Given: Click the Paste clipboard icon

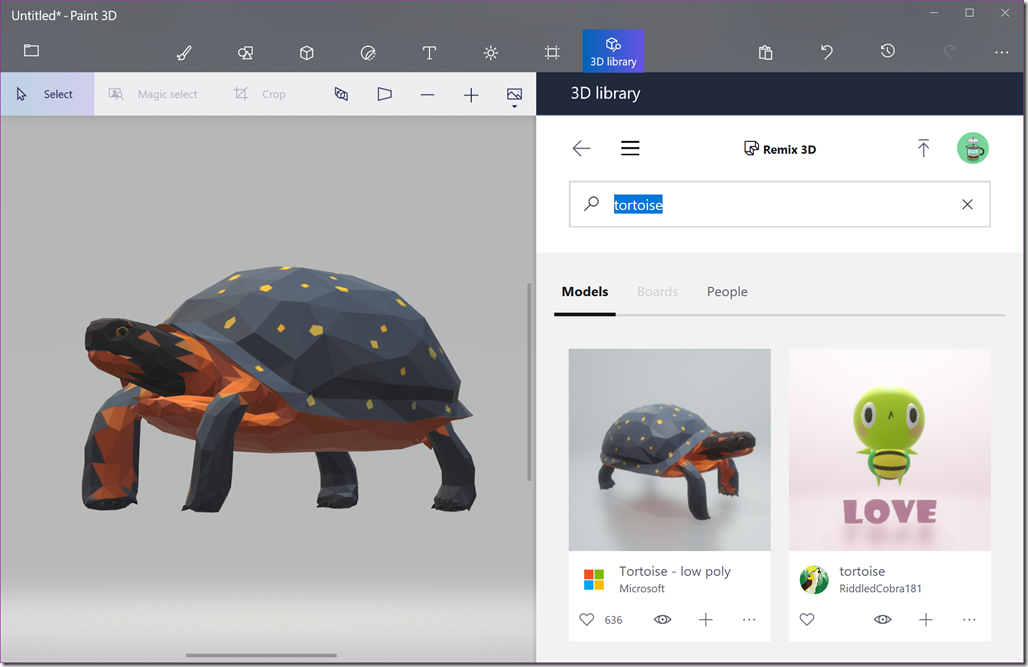Looking at the screenshot, I should click(765, 52).
